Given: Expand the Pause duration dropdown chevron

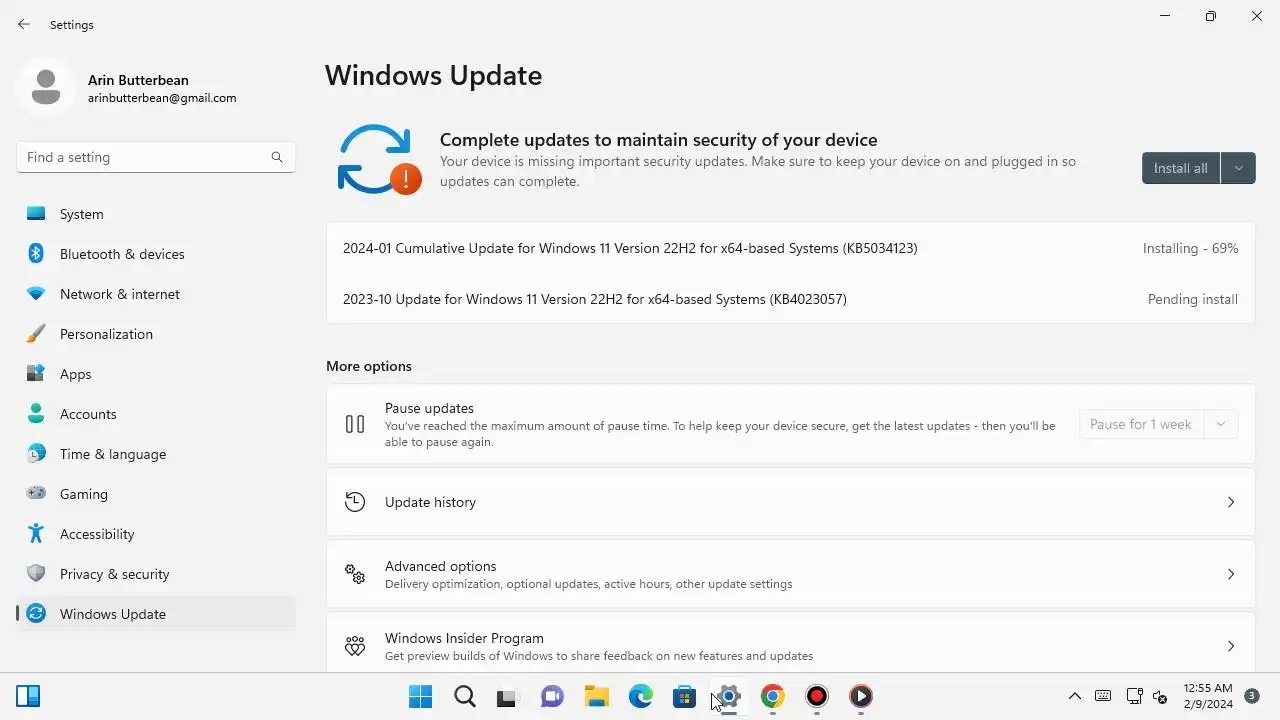Looking at the screenshot, I should coord(1221,424).
